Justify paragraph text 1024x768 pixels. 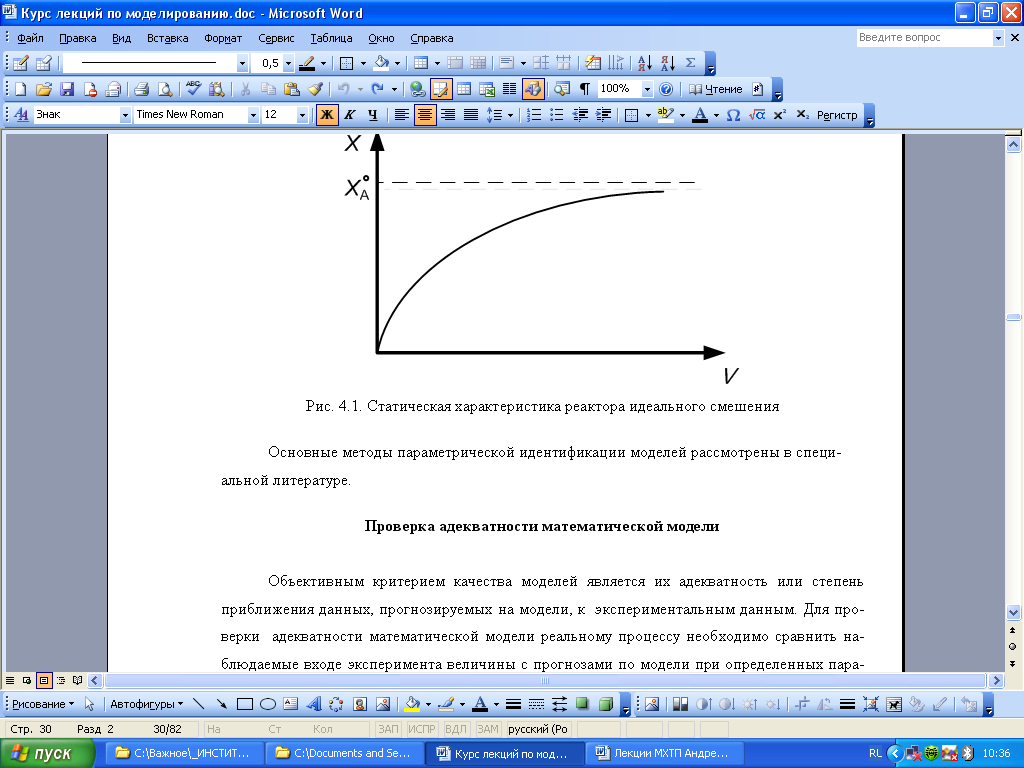[x=471, y=115]
